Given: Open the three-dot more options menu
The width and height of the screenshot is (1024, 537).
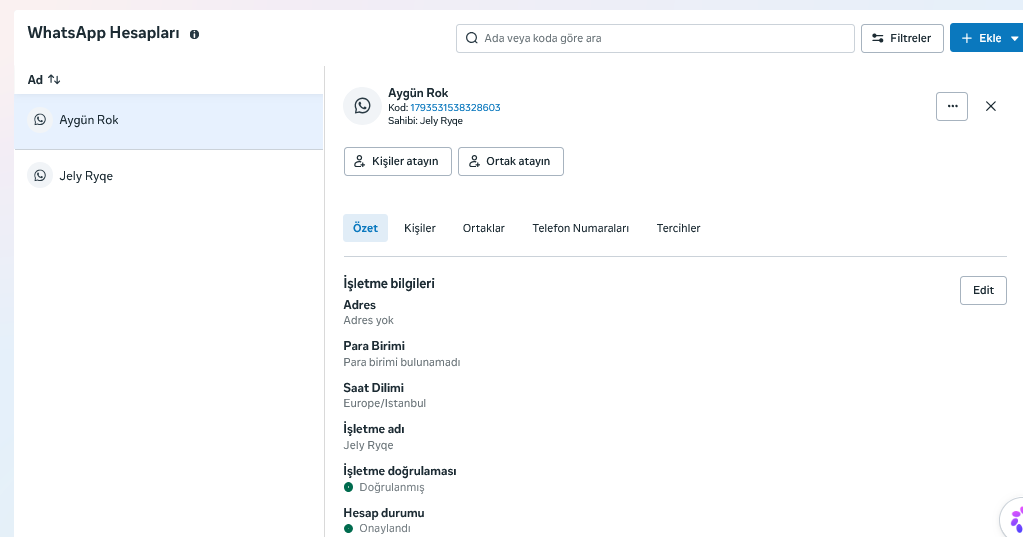Looking at the screenshot, I should (952, 106).
